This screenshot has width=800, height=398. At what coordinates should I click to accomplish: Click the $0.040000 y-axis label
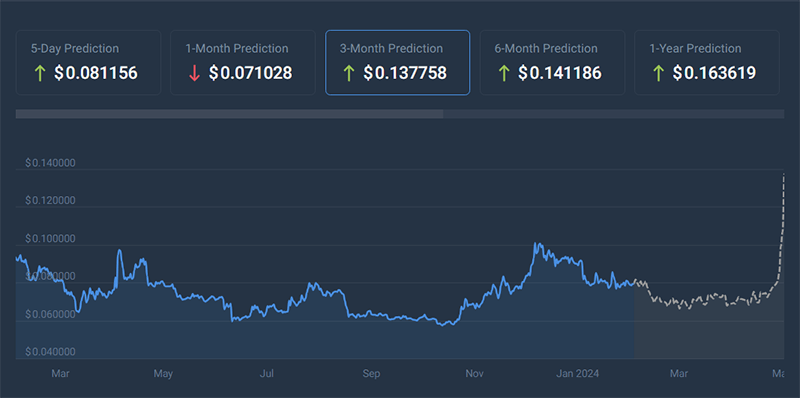(x=51, y=352)
